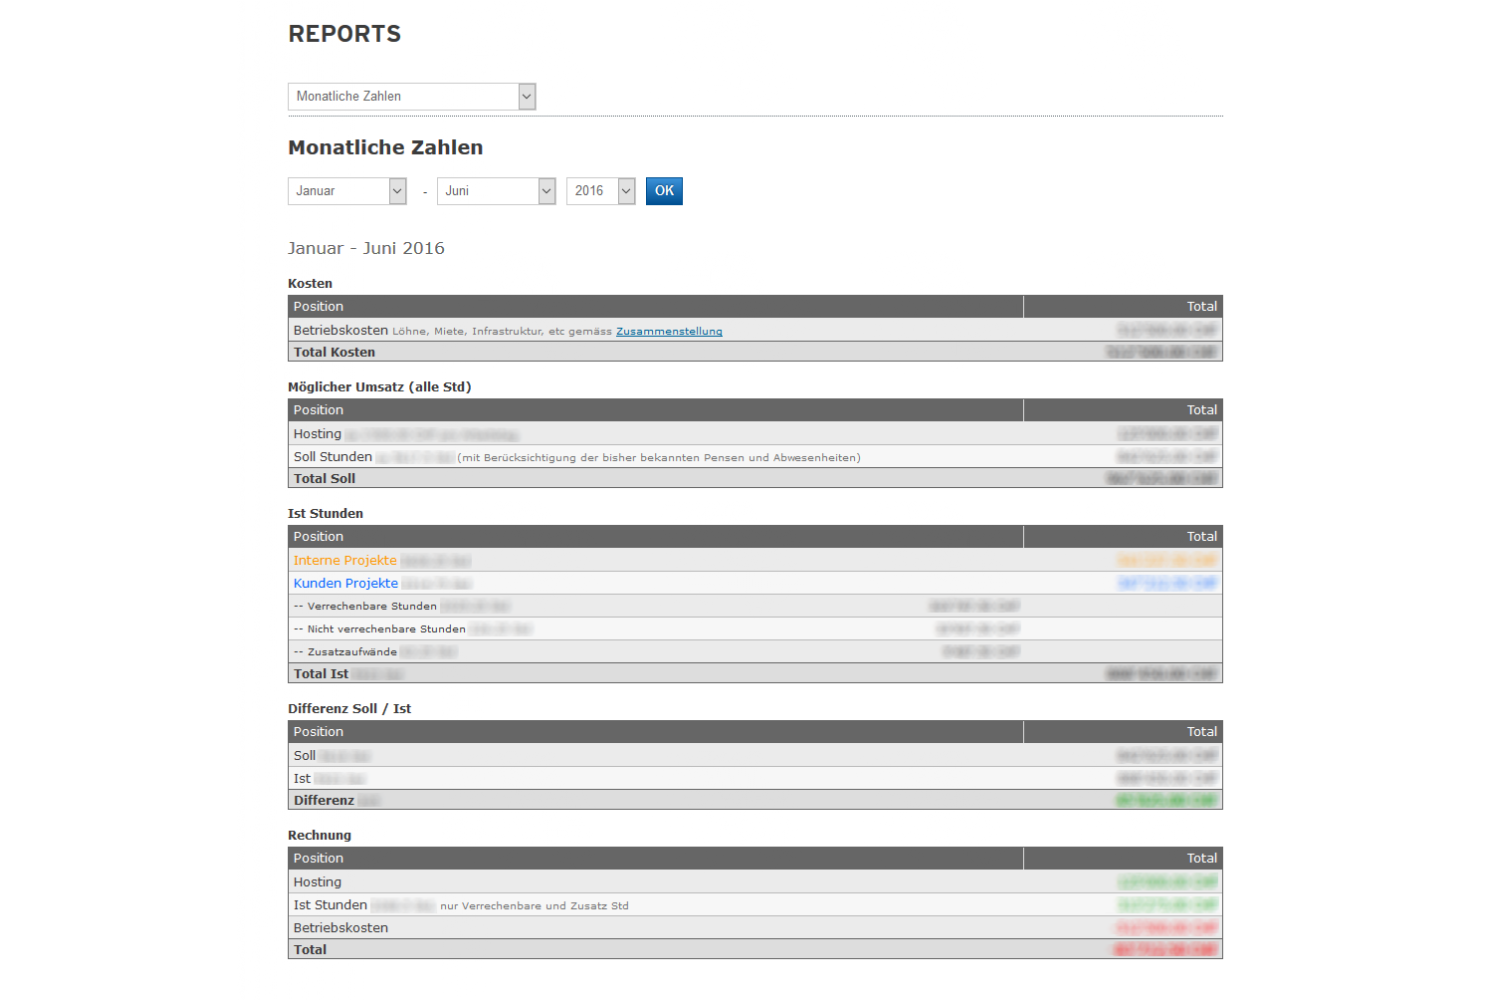Image resolution: width=1500 pixels, height=1000 pixels.
Task: Expand the end month dropdown showing Juni
Action: [495, 191]
